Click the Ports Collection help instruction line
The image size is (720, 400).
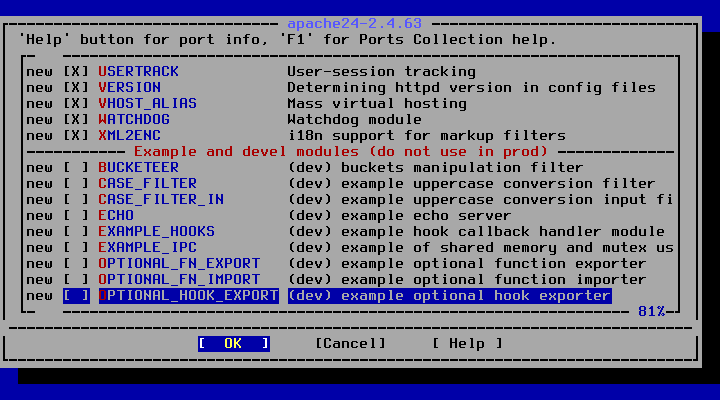click(x=287, y=40)
